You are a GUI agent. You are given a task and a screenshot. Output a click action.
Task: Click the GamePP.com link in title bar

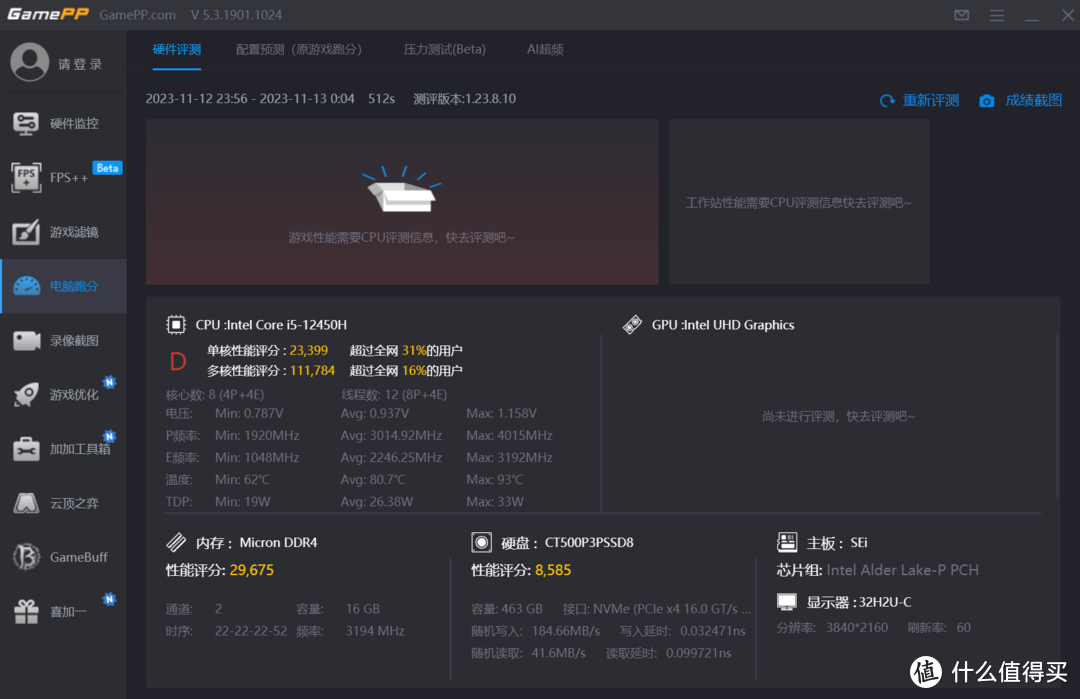click(137, 14)
